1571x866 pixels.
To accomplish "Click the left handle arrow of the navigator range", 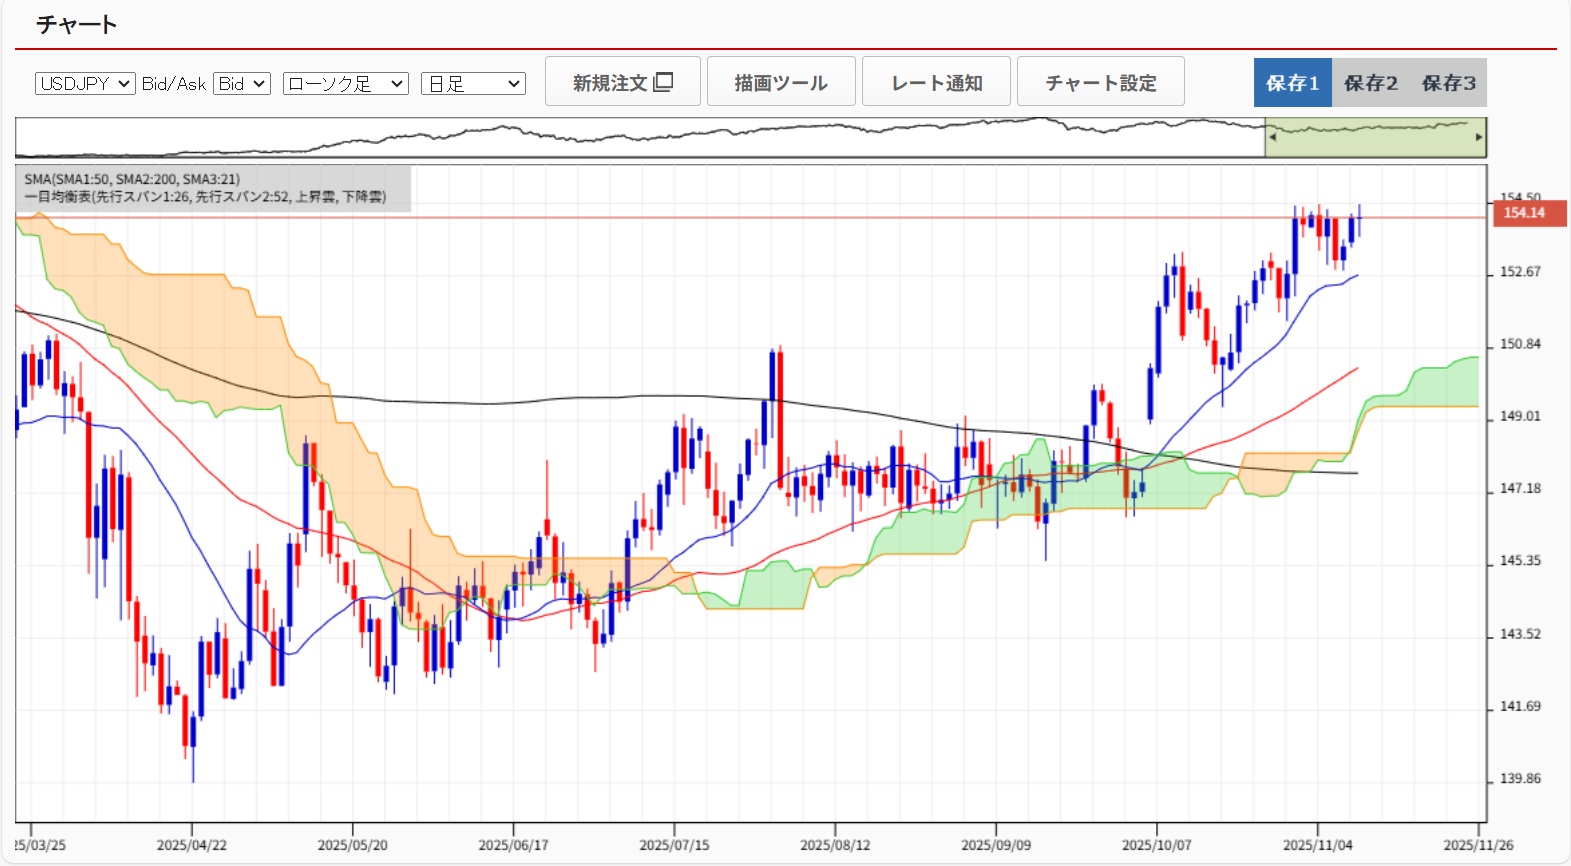I will tap(1272, 137).
